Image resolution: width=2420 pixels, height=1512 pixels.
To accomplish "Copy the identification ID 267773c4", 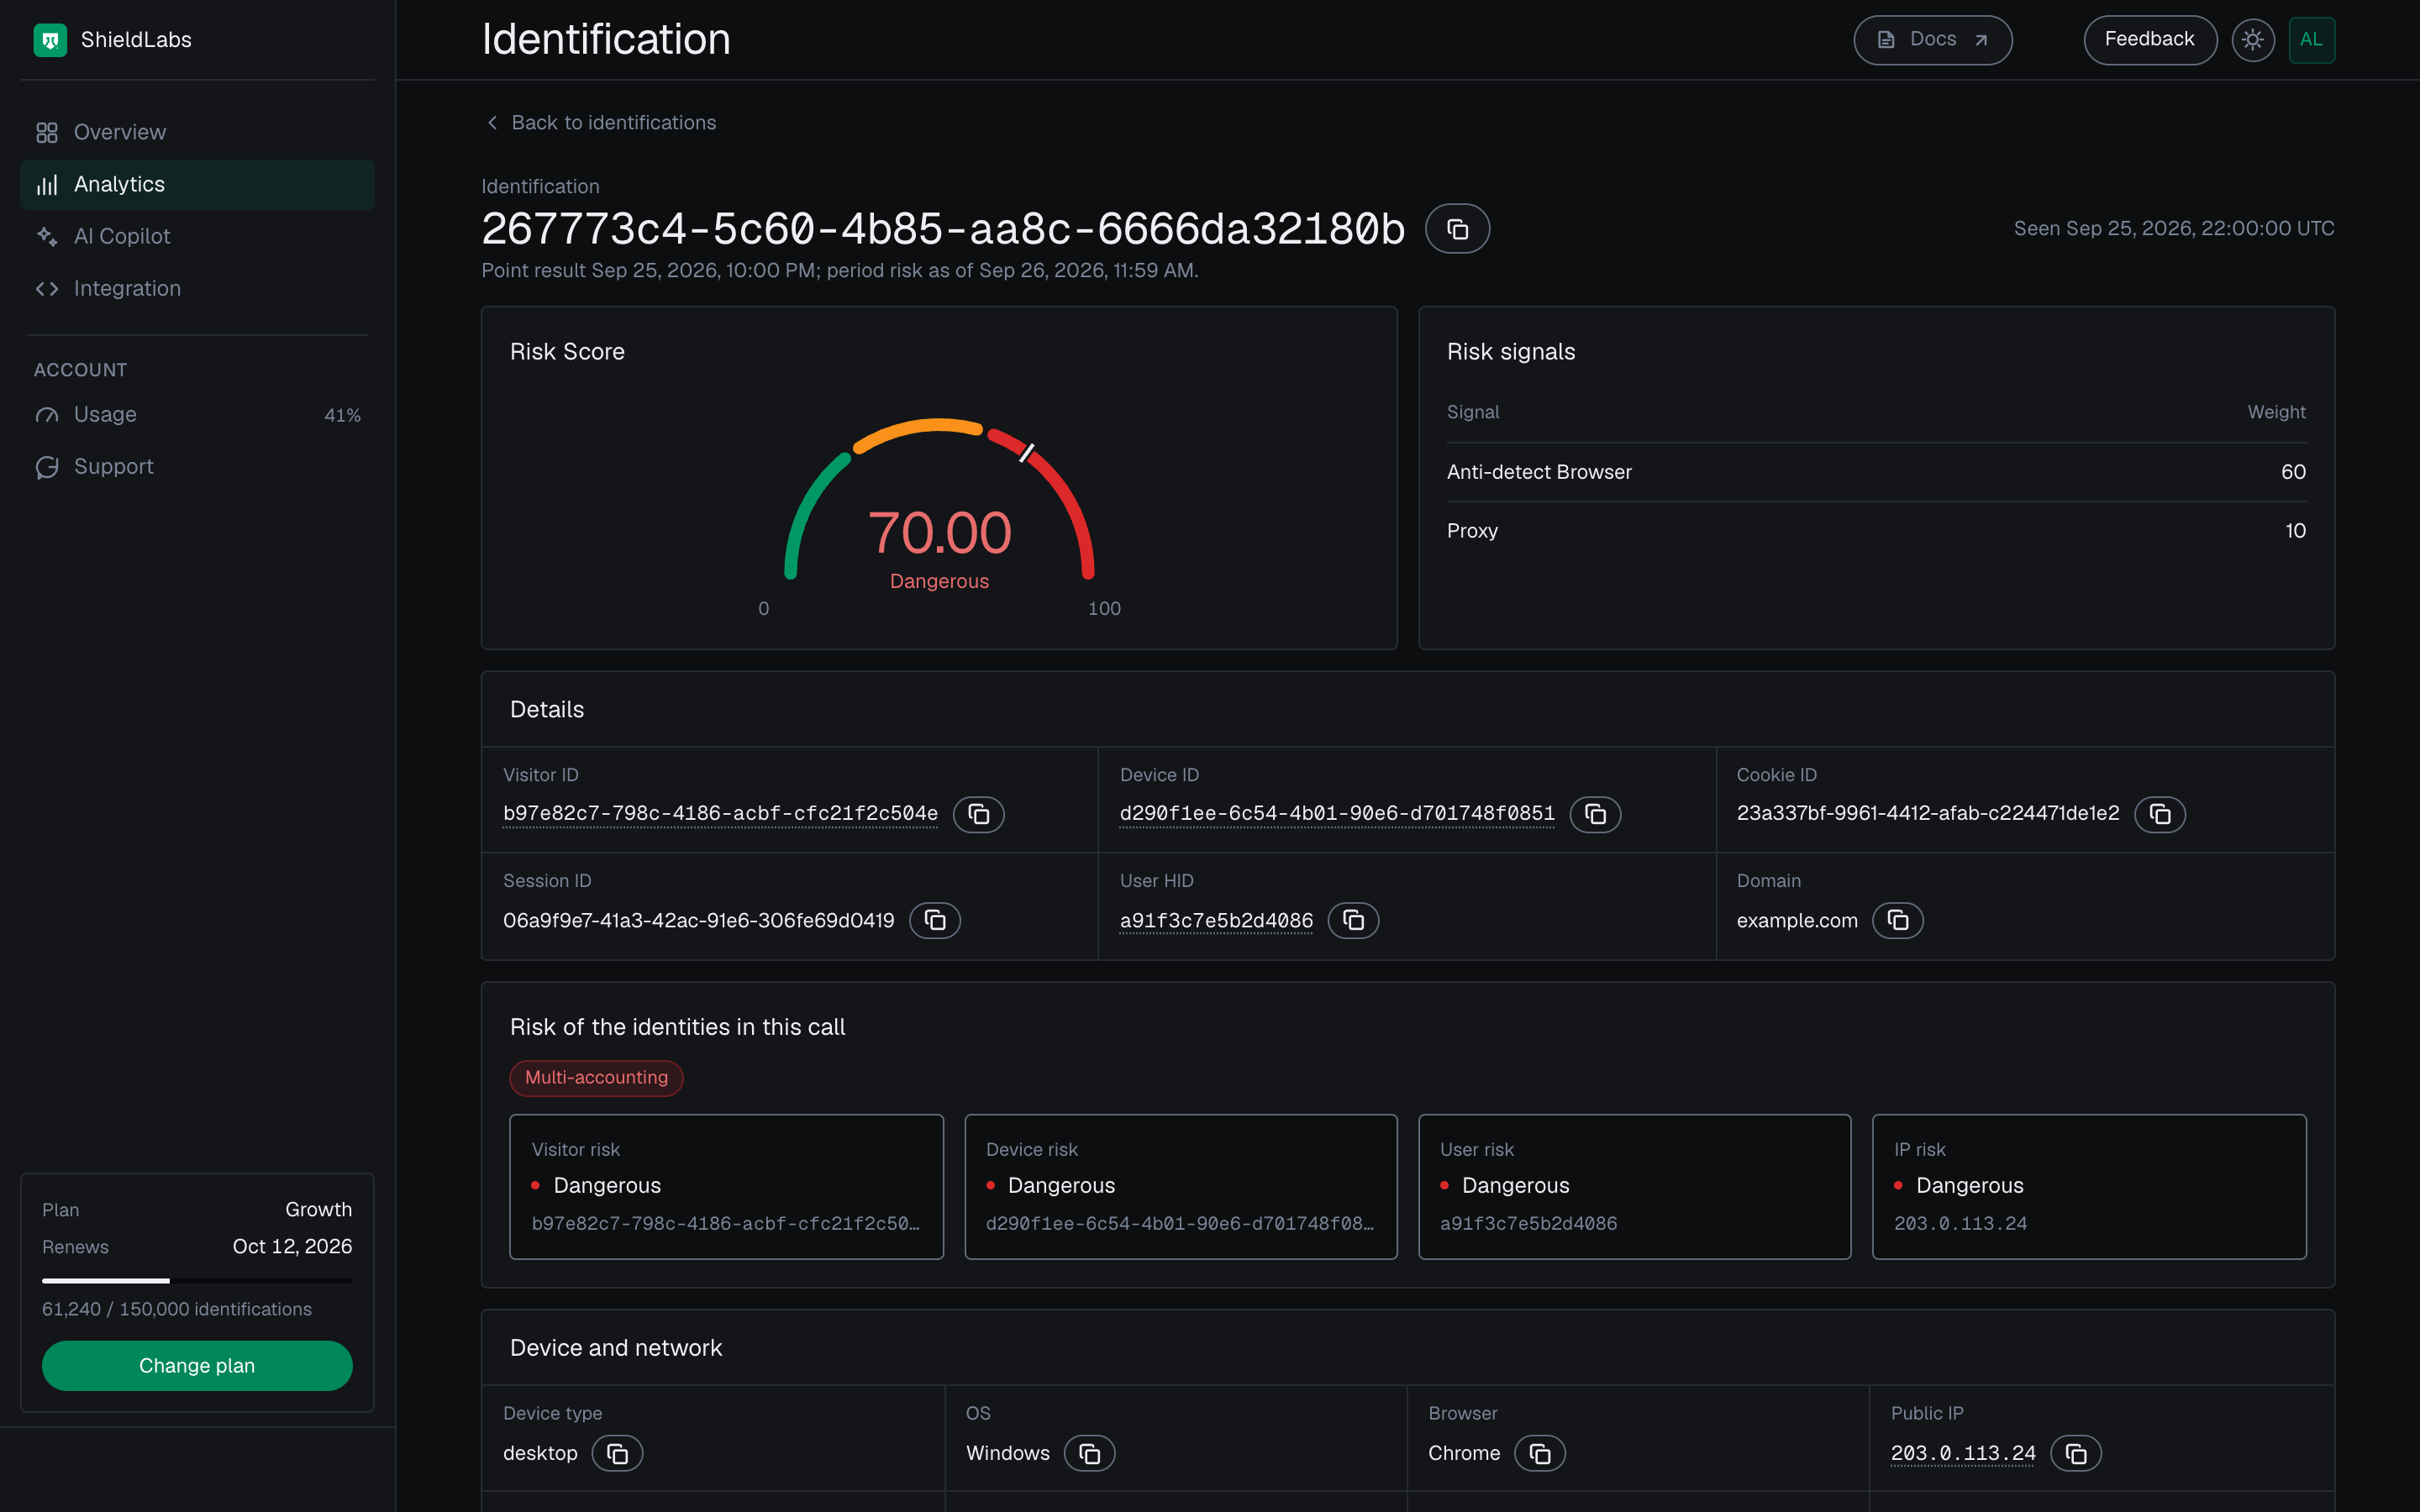I will (x=1457, y=229).
